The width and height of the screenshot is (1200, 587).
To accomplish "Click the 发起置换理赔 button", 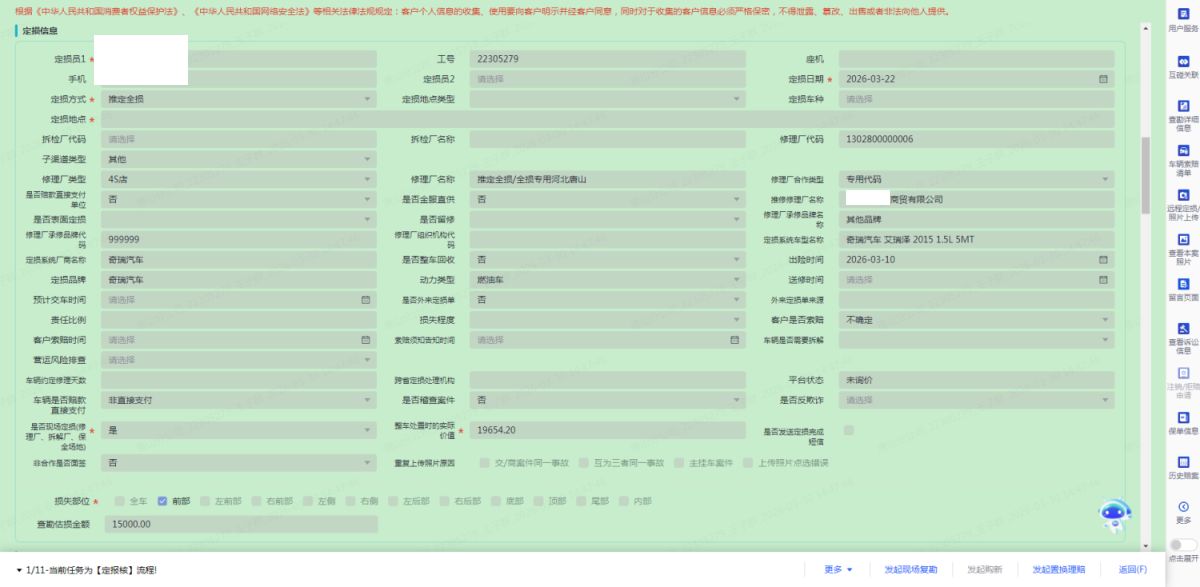I will coord(1058,569).
